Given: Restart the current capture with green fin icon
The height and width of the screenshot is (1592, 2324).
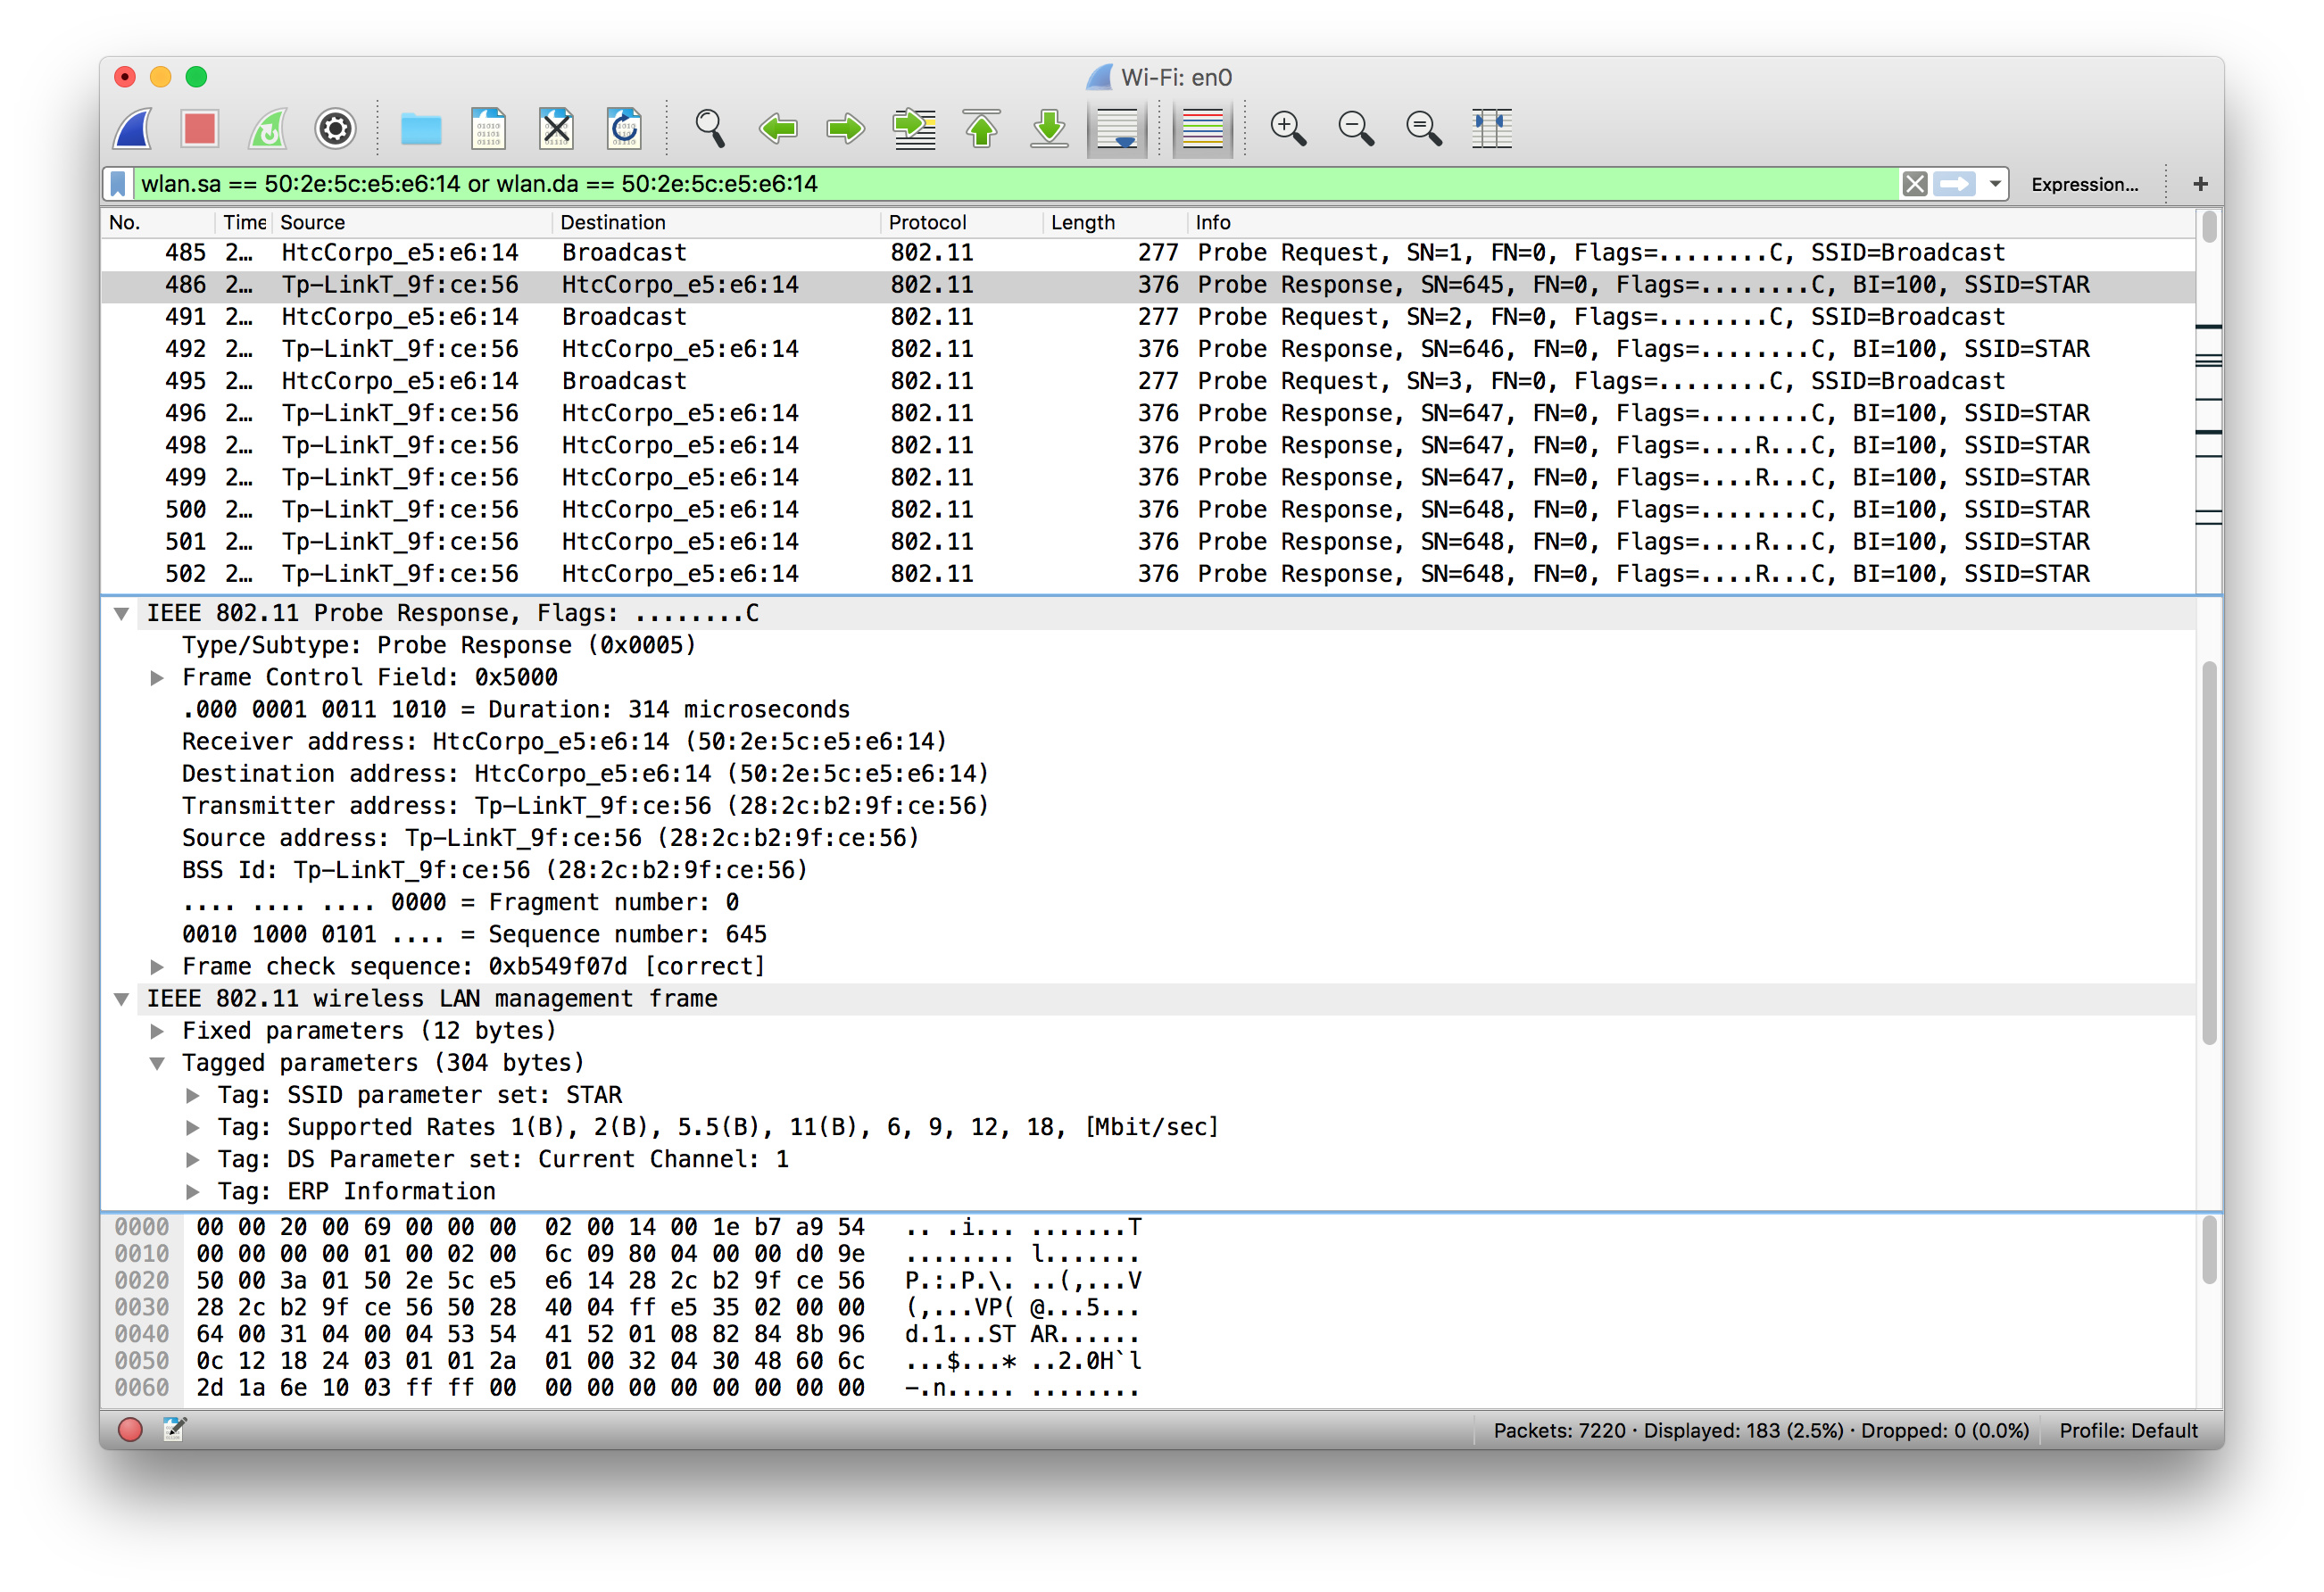Looking at the screenshot, I should 267,129.
